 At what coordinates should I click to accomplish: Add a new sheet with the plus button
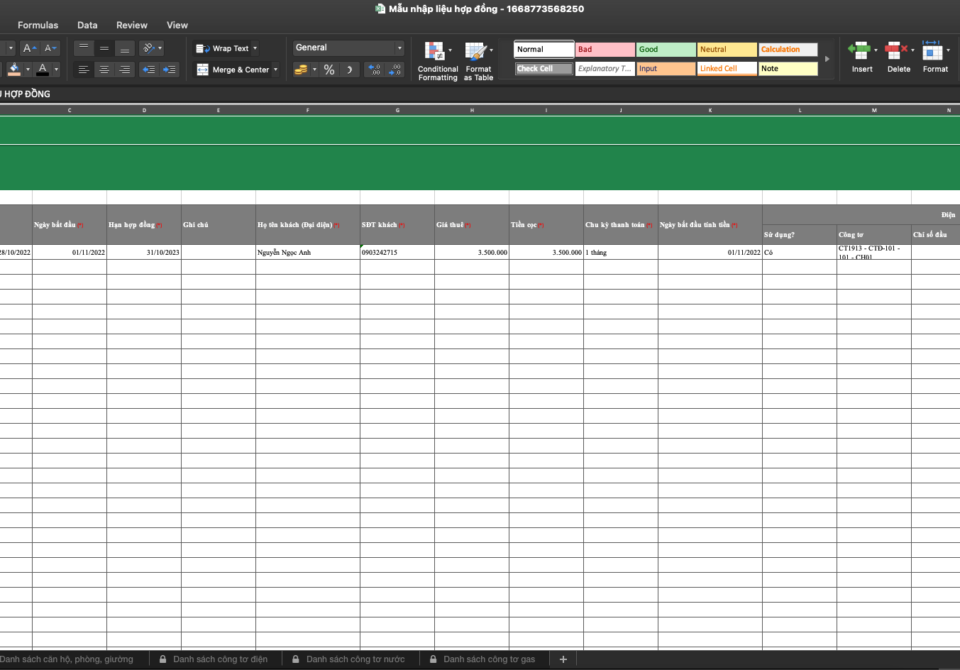click(563, 660)
